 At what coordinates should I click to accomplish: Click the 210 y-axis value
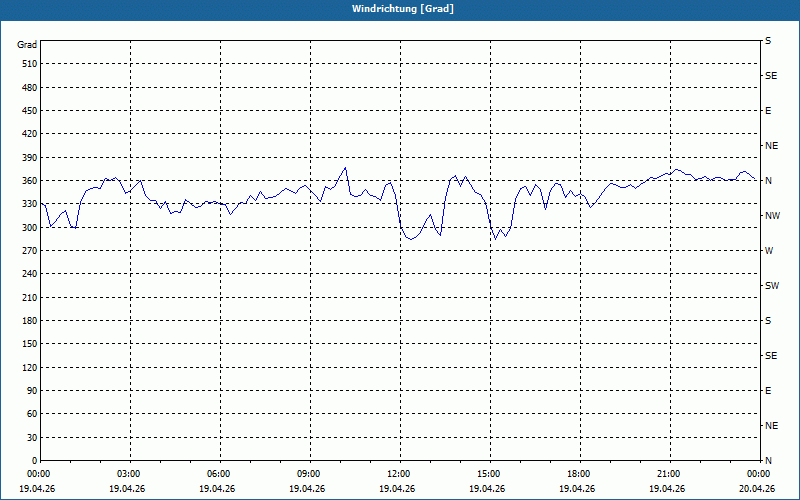(30, 297)
